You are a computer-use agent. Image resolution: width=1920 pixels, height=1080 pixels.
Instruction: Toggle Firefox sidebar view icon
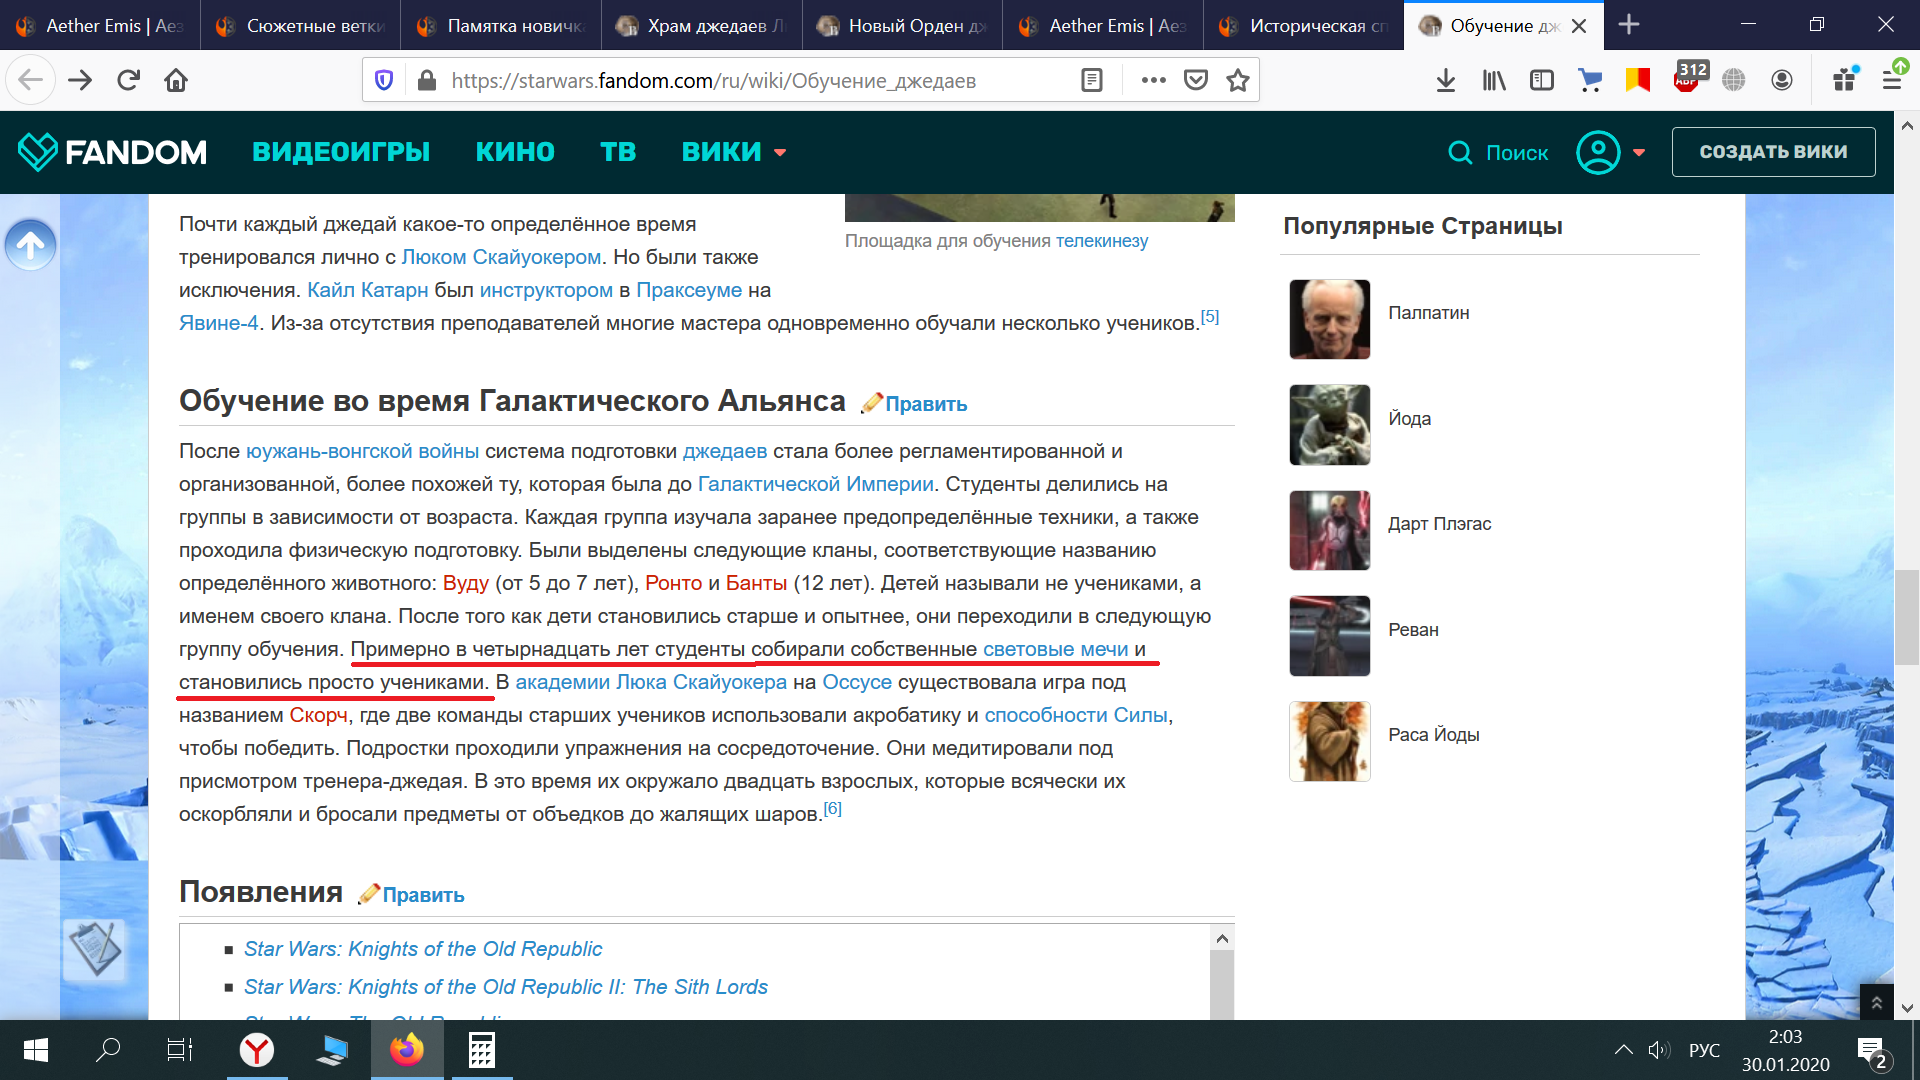pos(1542,80)
